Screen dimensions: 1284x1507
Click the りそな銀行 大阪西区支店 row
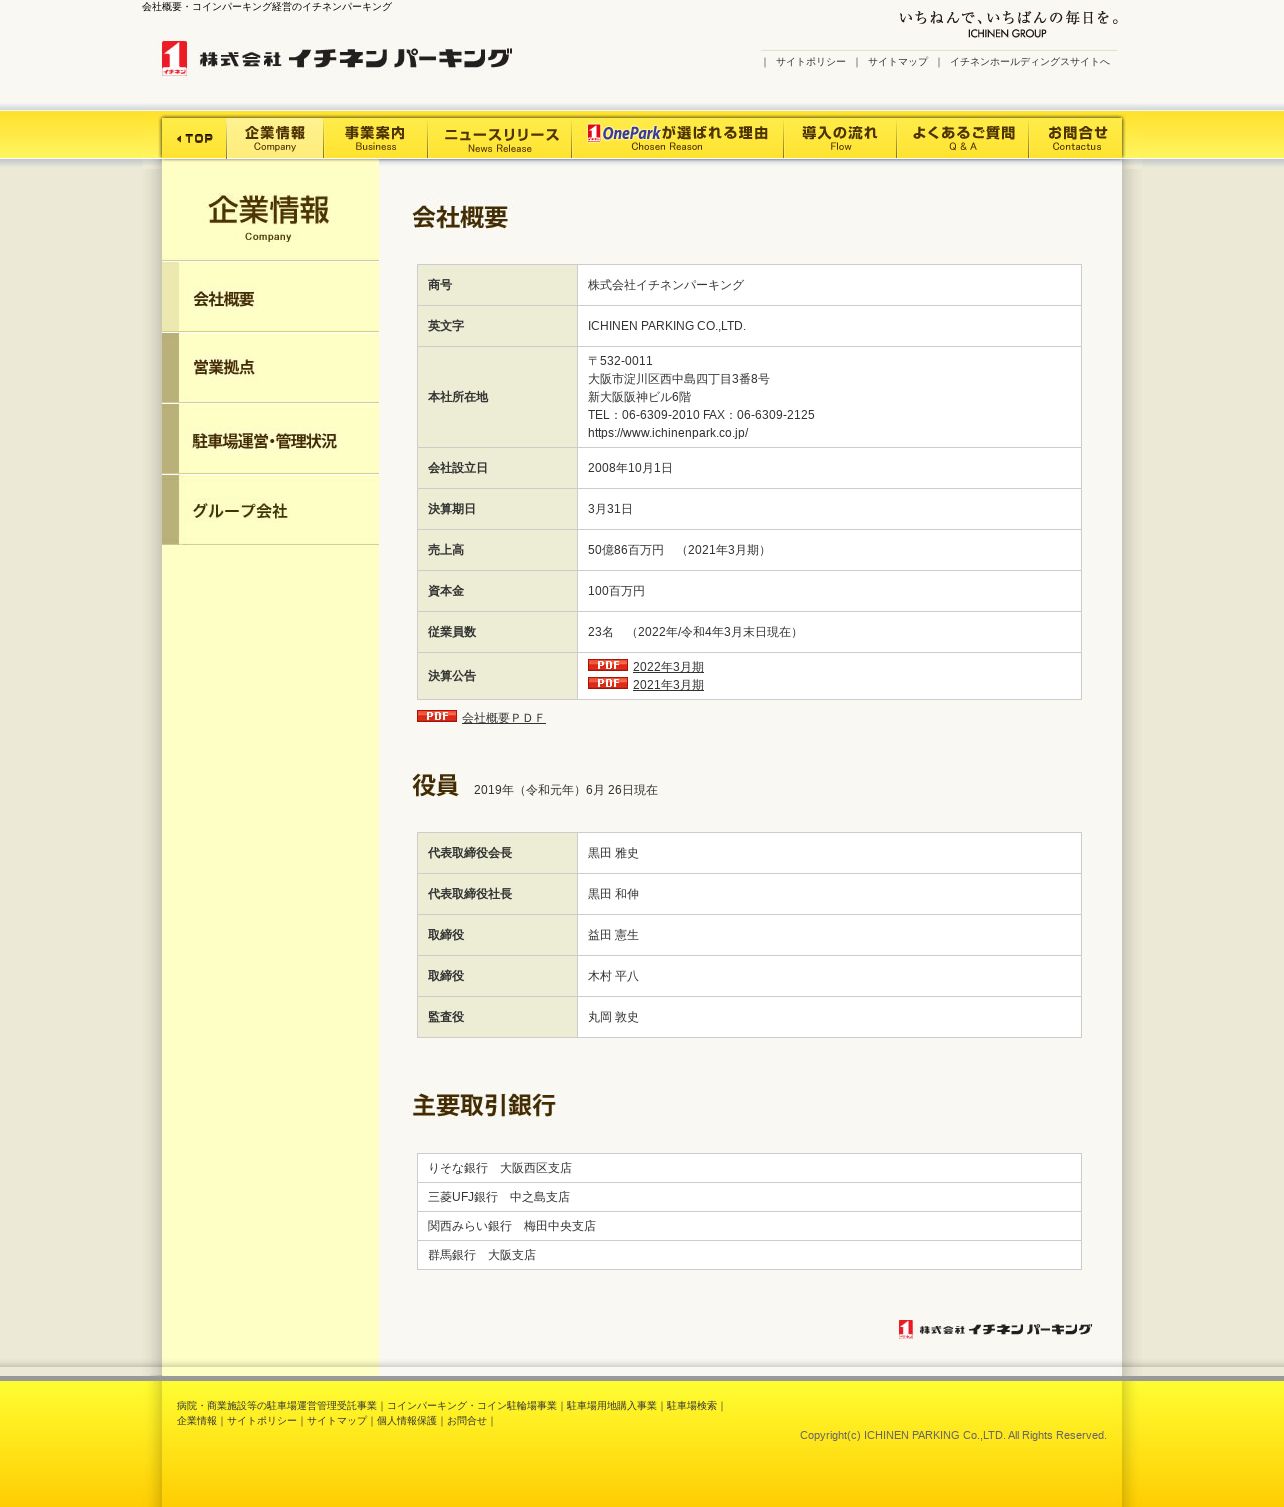coord(749,1168)
